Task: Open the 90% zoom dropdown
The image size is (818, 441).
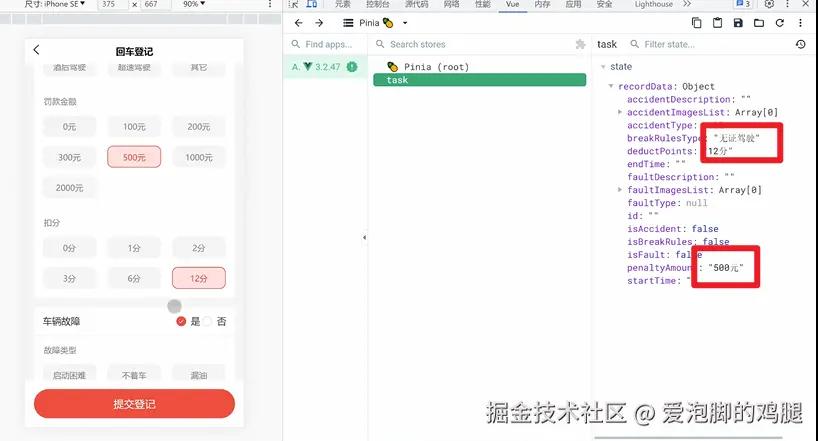Action: coord(194,4)
